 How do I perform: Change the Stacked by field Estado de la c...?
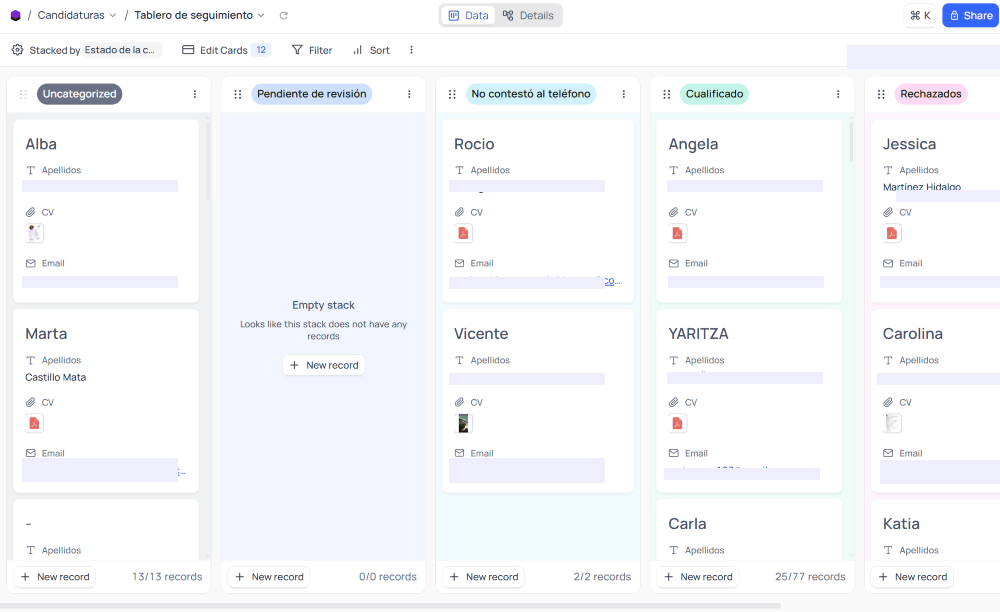[x=122, y=50]
